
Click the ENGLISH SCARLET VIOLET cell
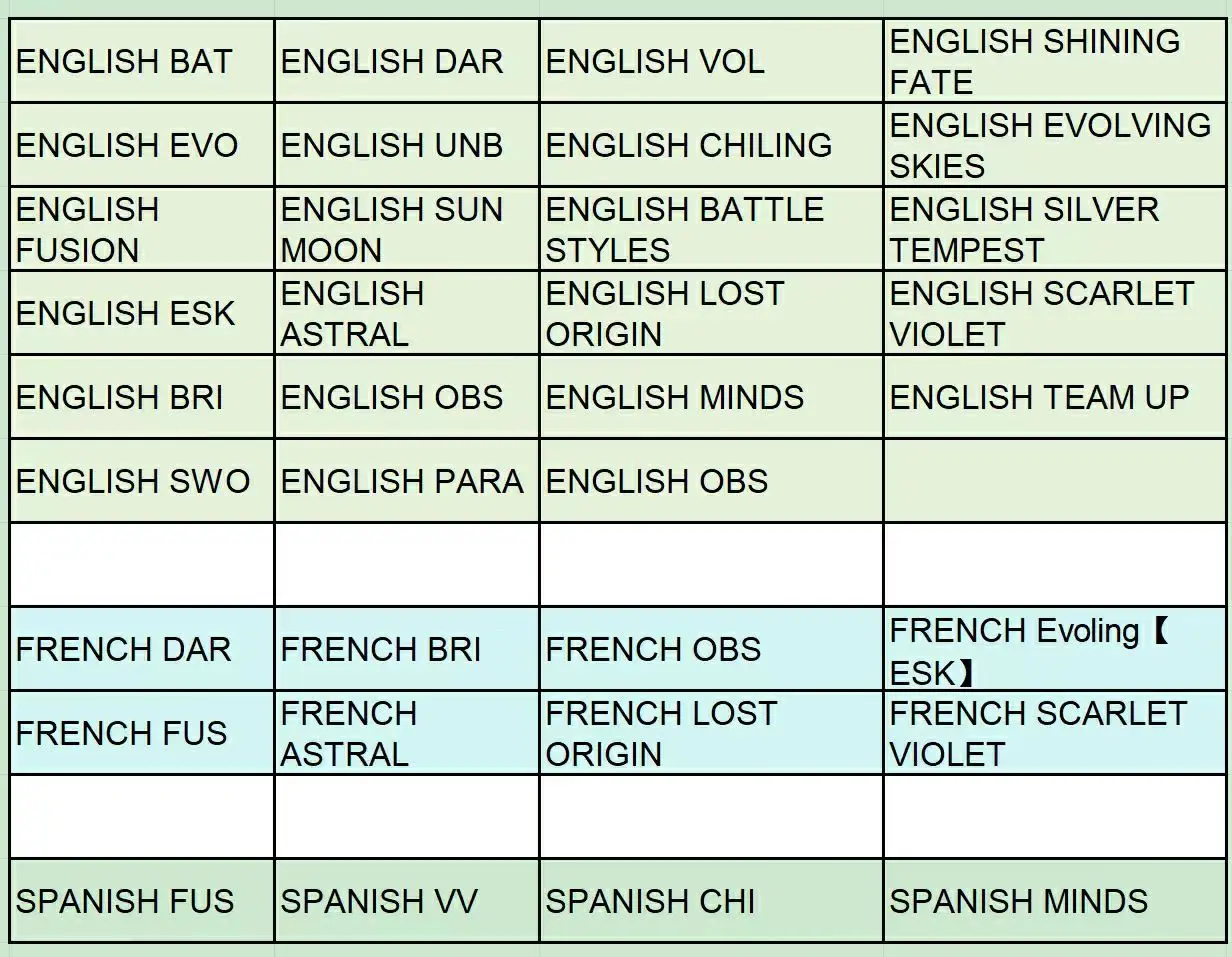point(1054,313)
